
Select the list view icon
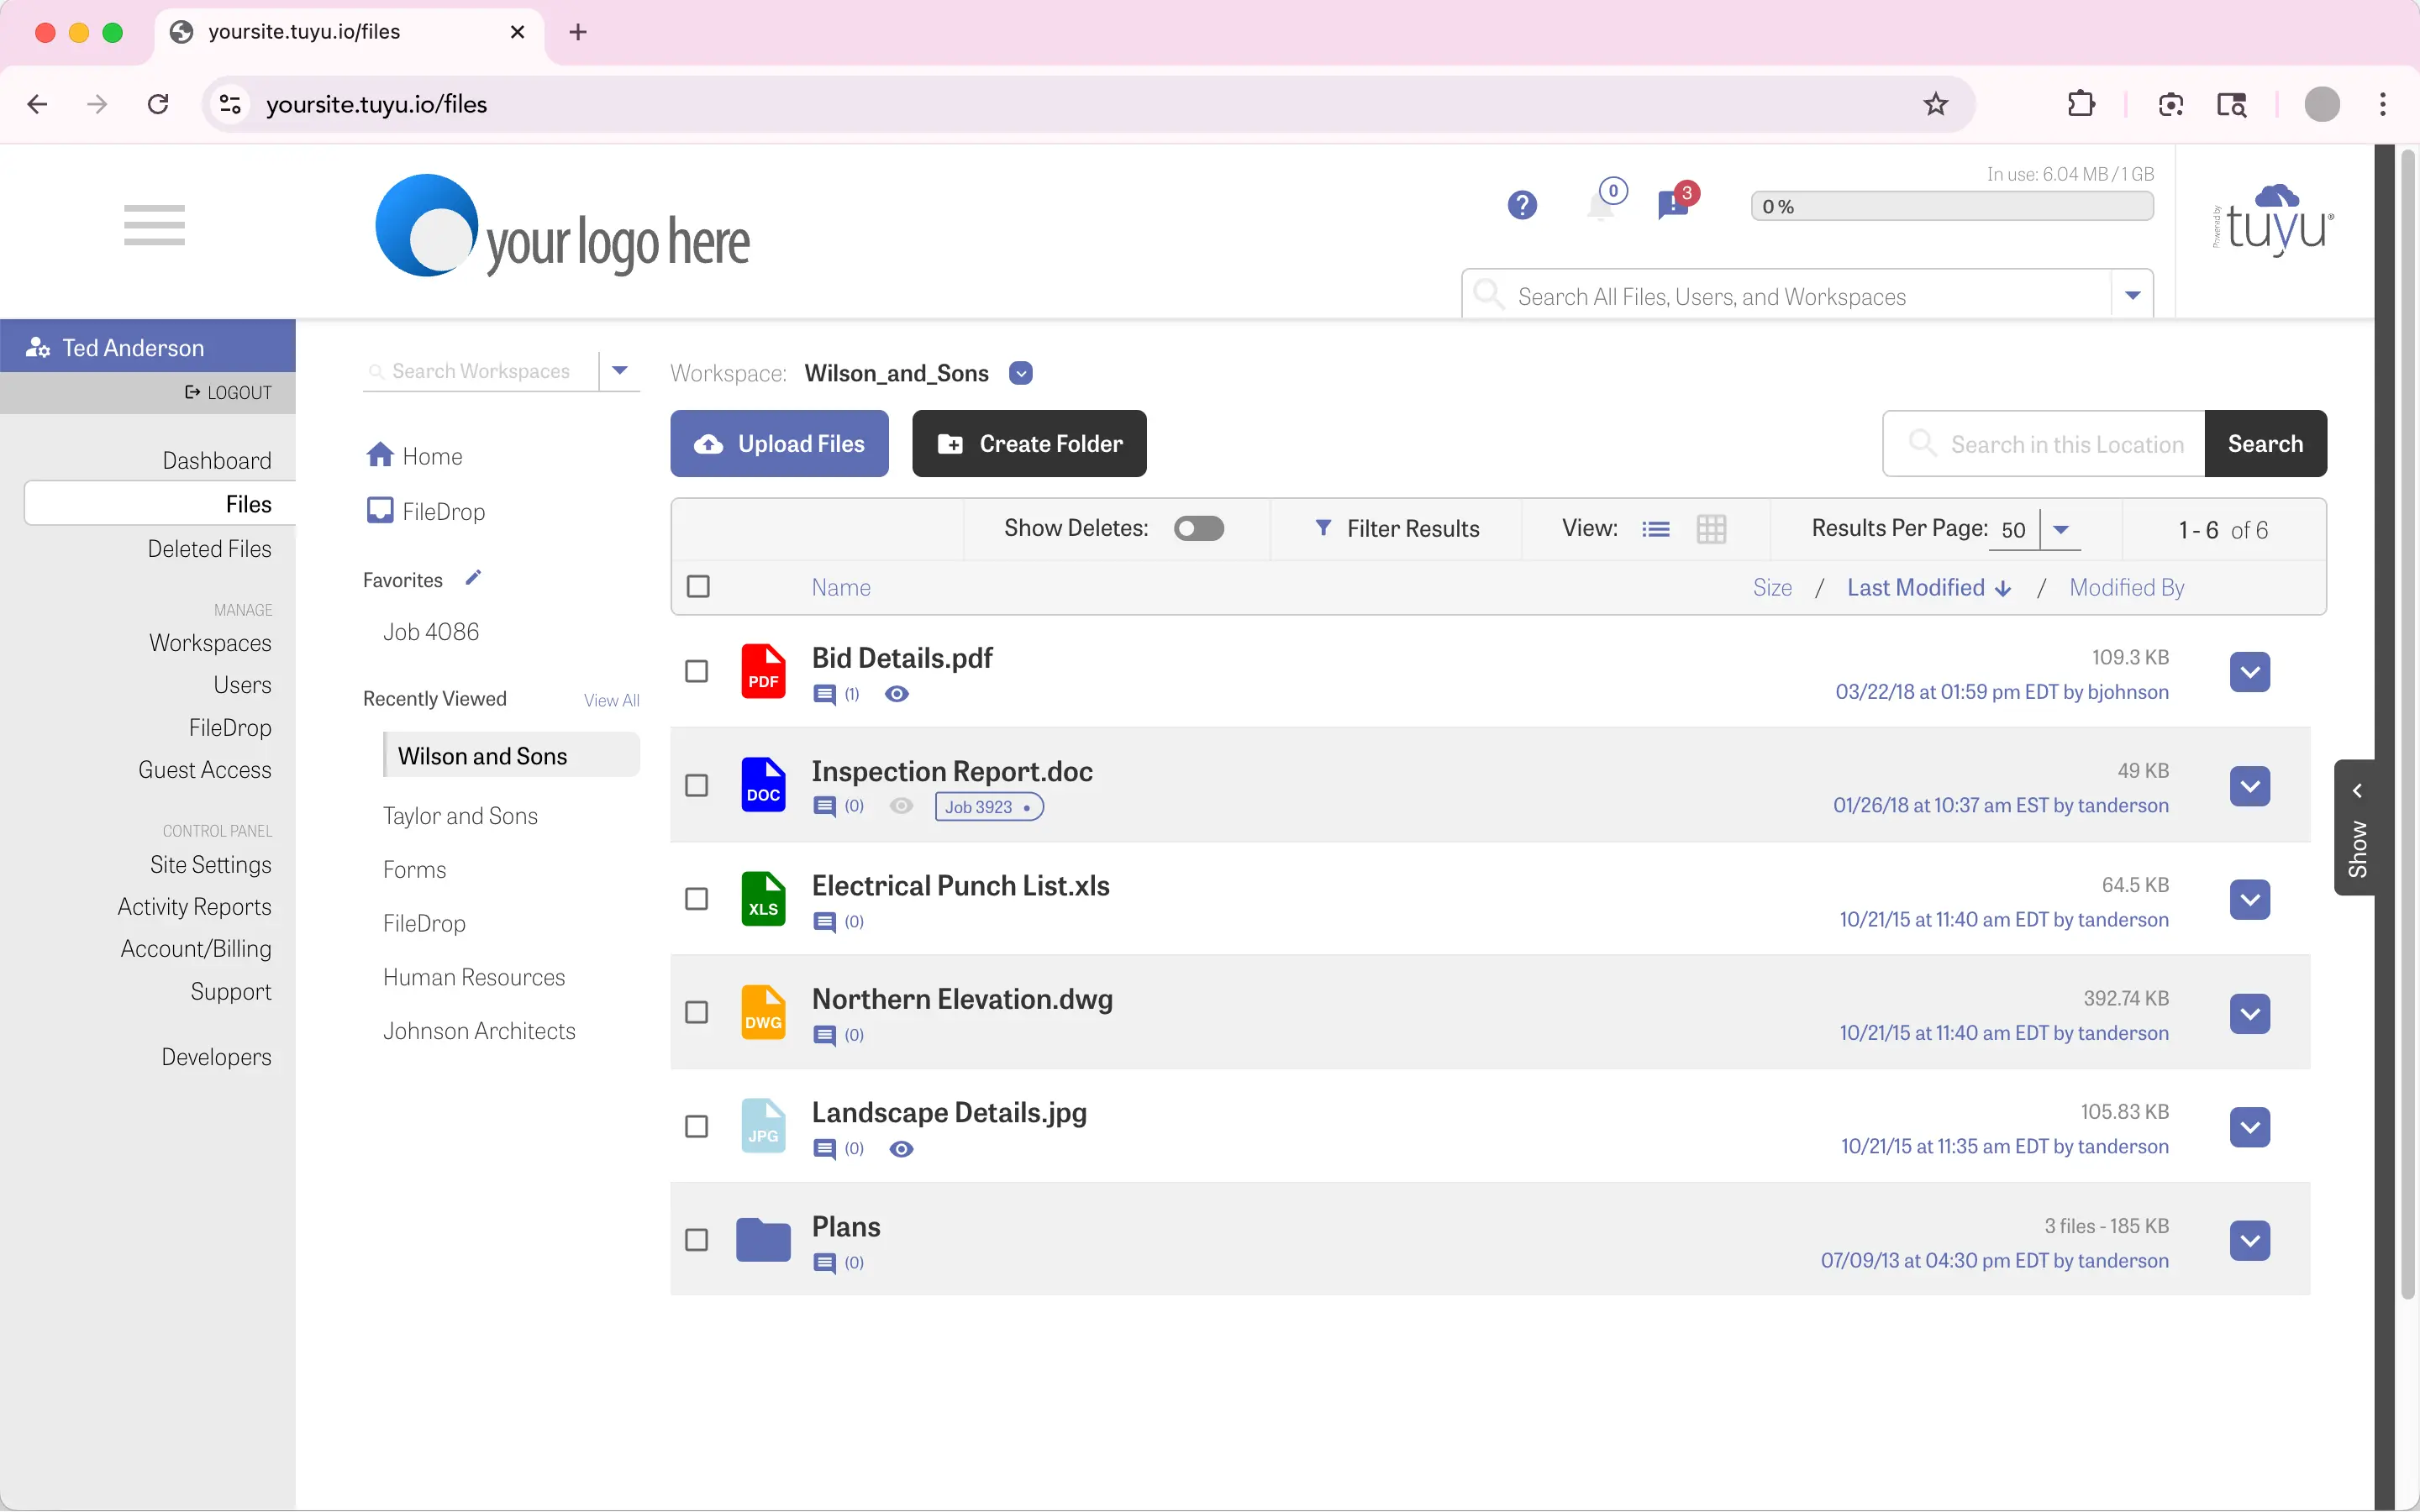[x=1656, y=529]
